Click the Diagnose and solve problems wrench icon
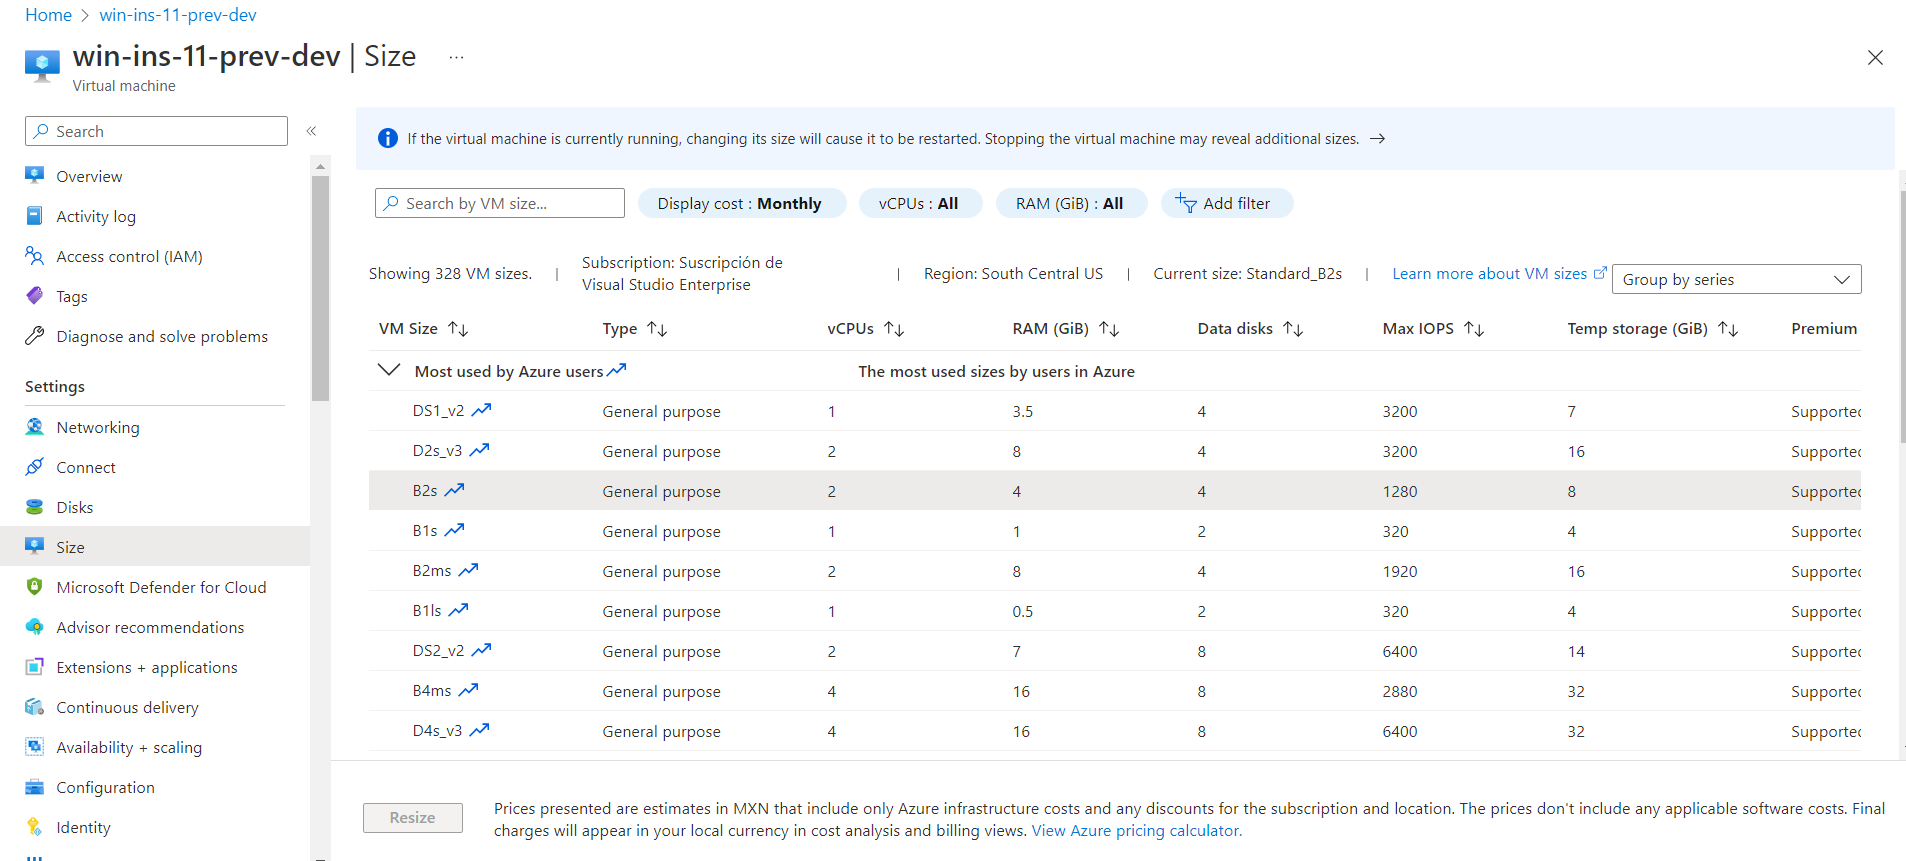 pos(35,336)
